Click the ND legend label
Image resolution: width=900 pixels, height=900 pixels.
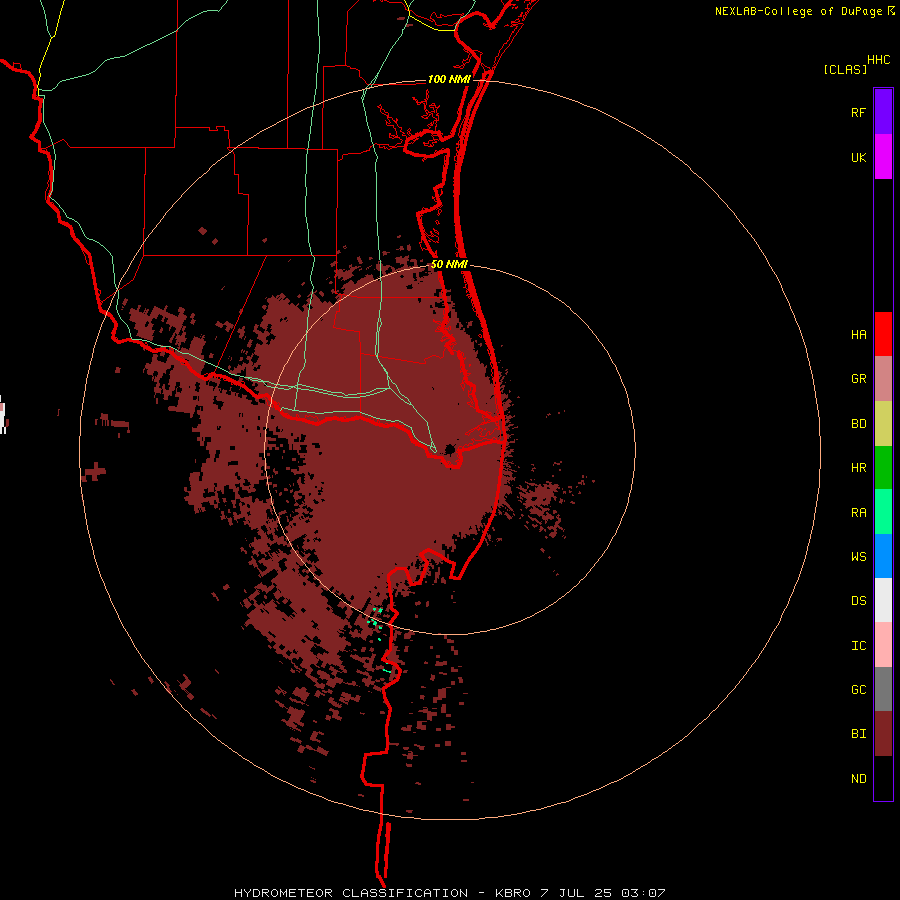pyautogui.click(x=858, y=779)
